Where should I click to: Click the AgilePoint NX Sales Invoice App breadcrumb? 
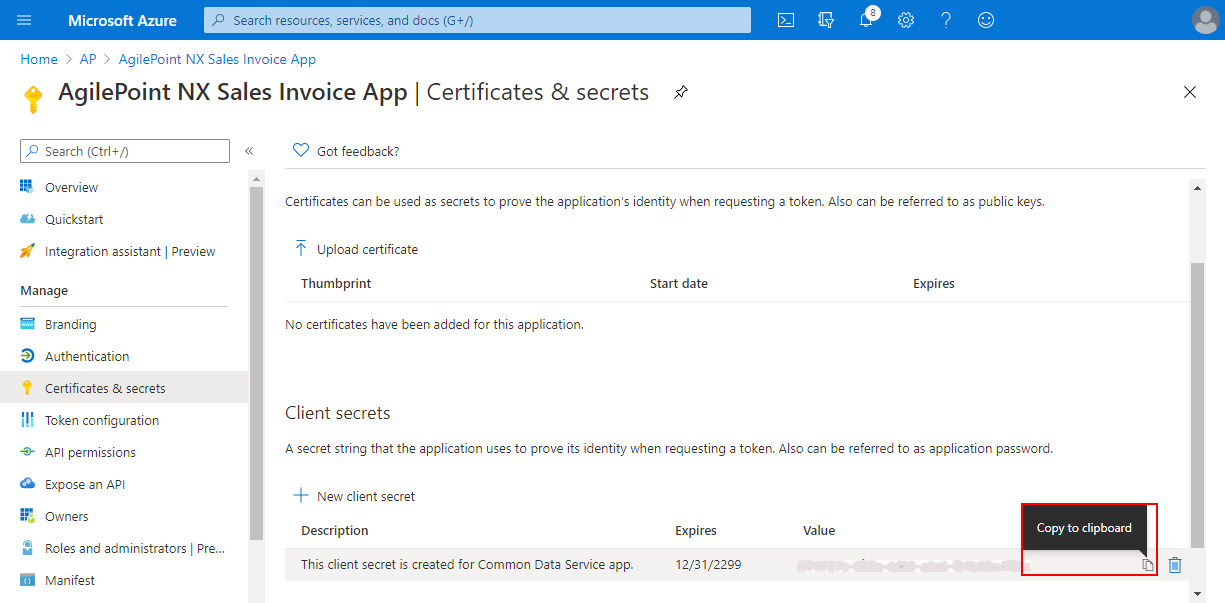tap(217, 60)
